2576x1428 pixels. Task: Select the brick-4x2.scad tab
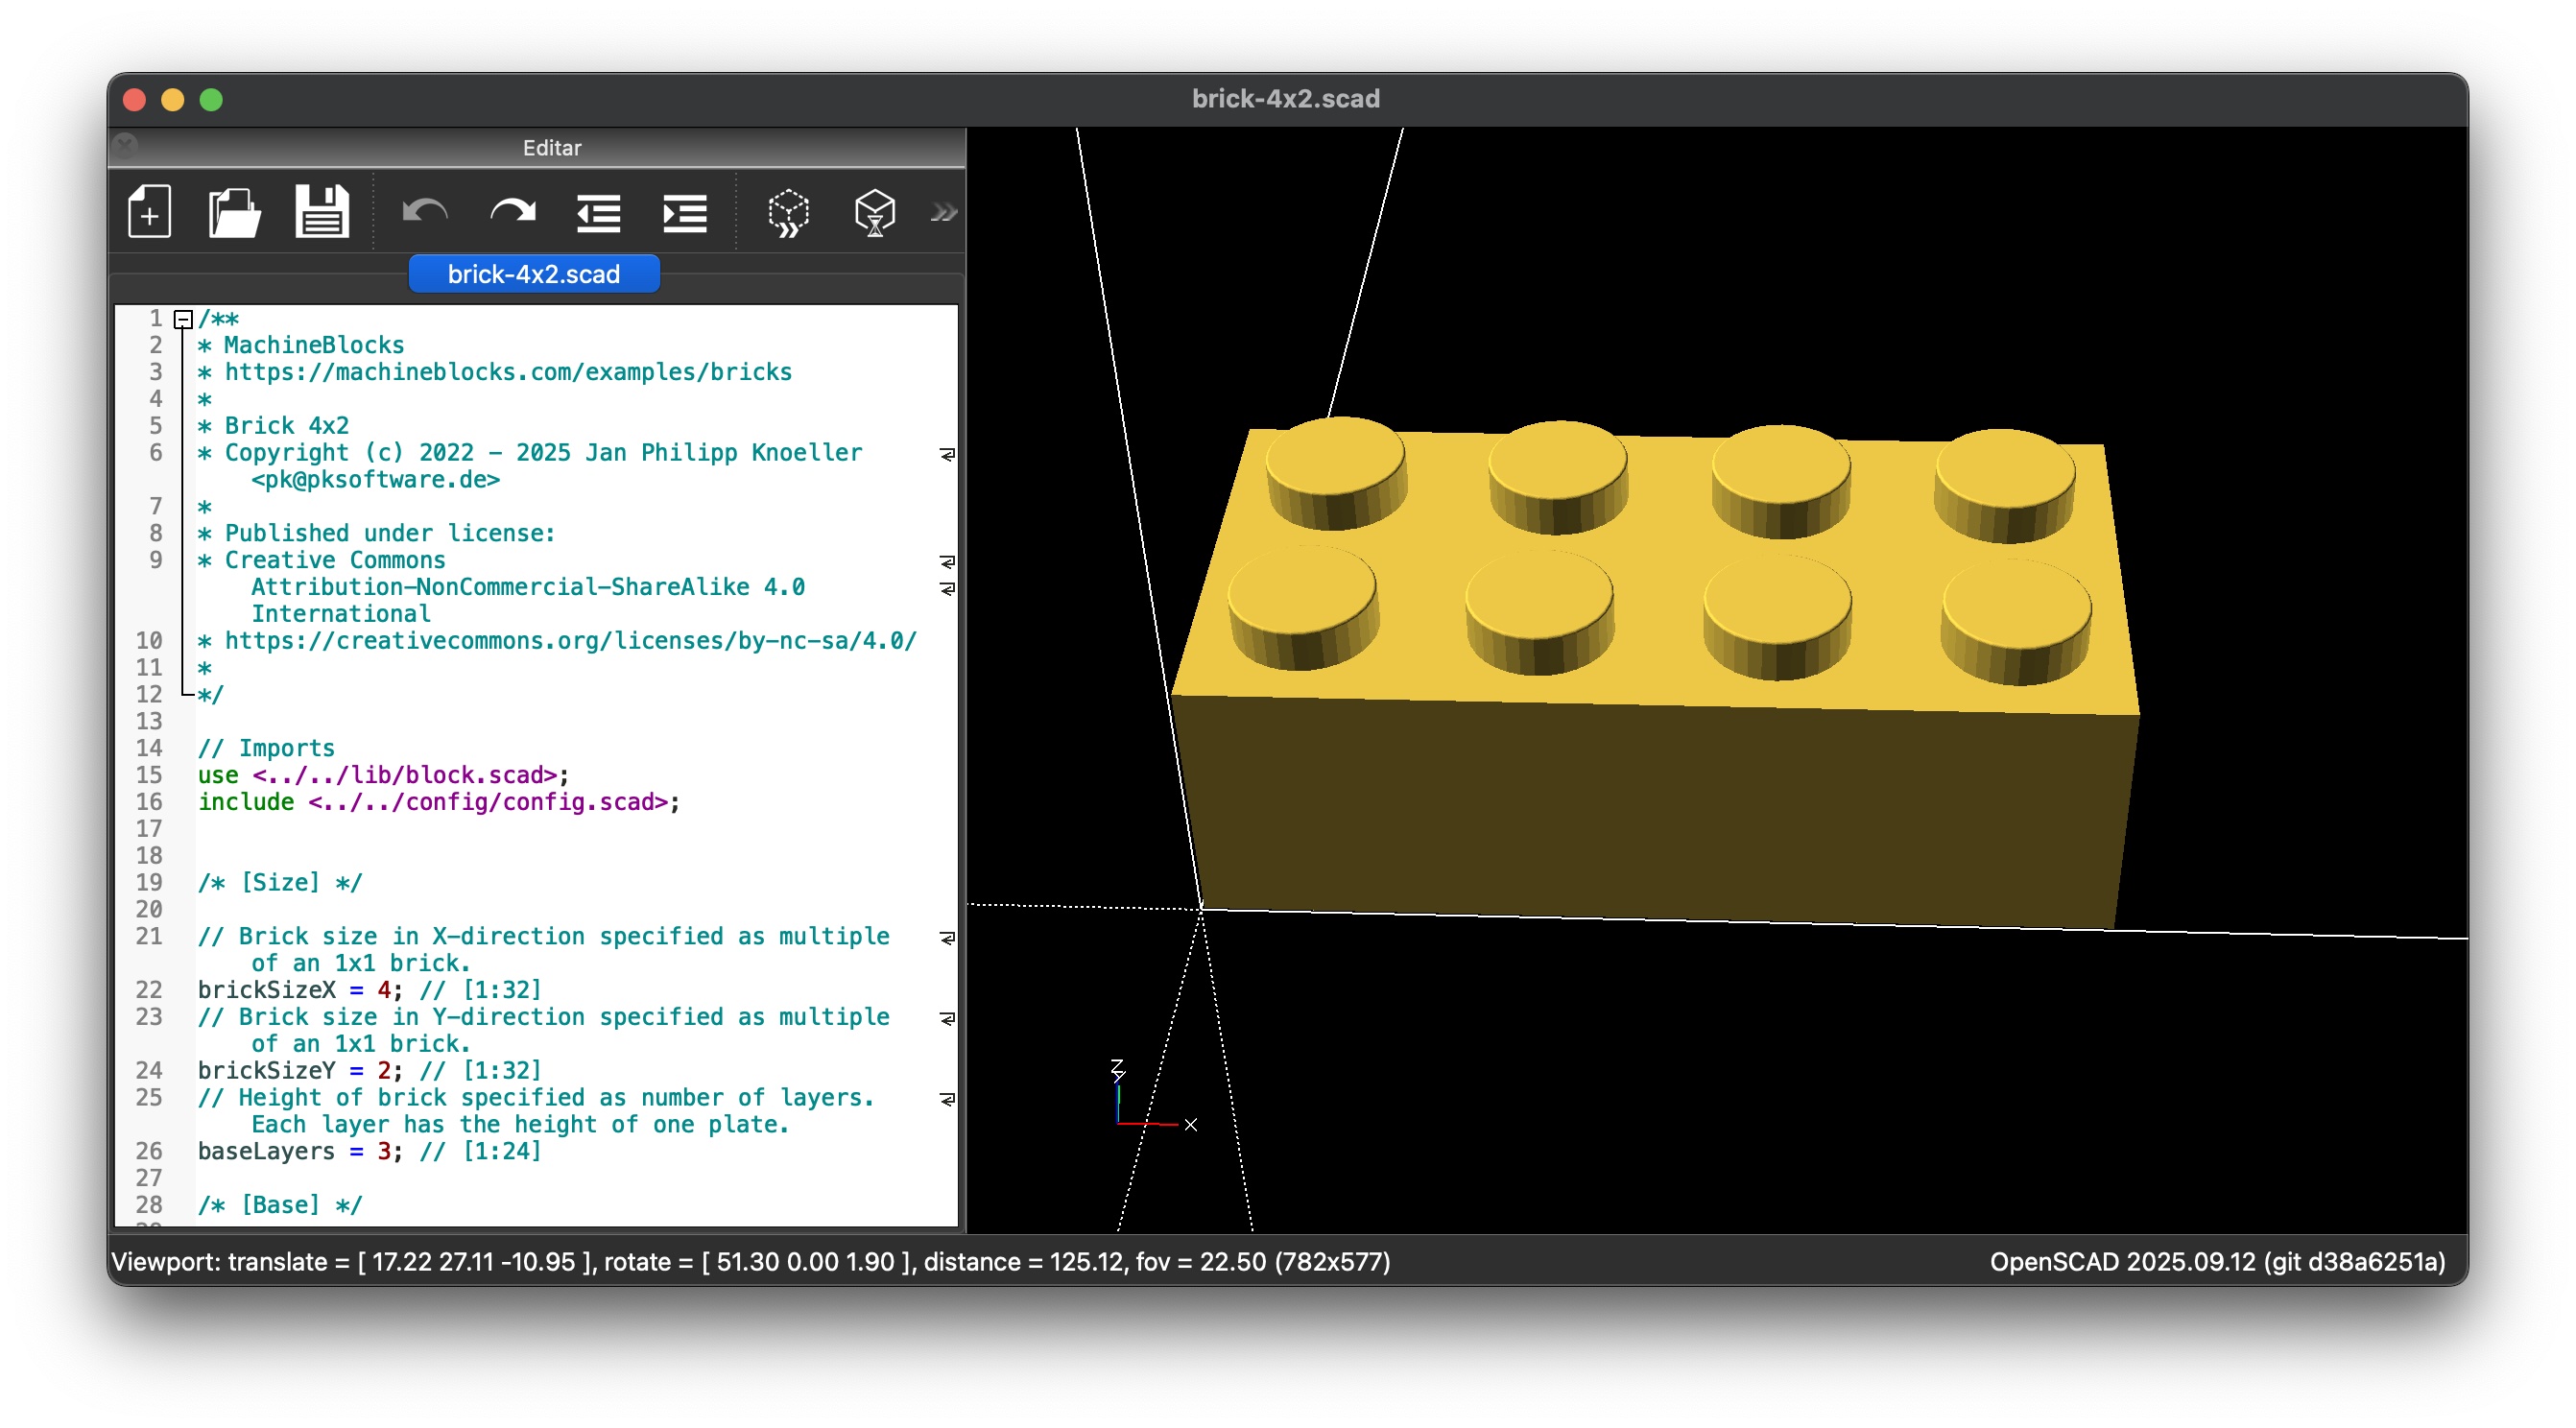tap(533, 273)
